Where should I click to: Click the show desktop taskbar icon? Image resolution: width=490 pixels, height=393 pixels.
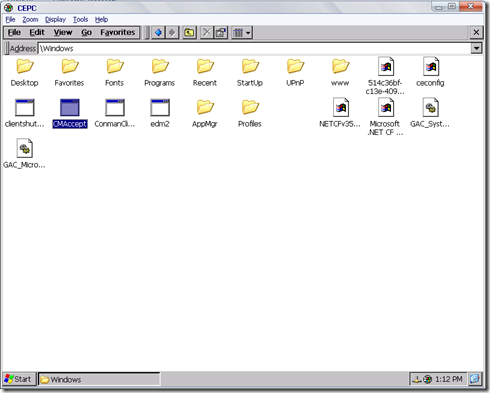(x=474, y=379)
